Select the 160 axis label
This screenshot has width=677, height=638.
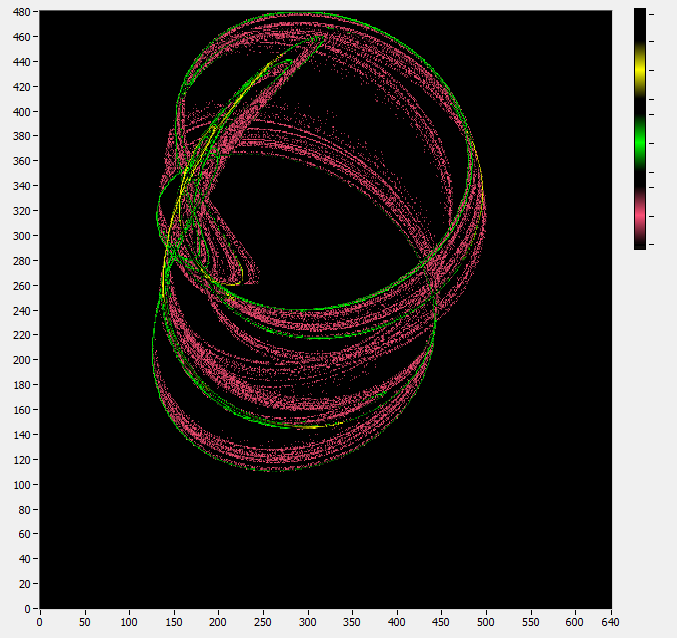click(22, 410)
